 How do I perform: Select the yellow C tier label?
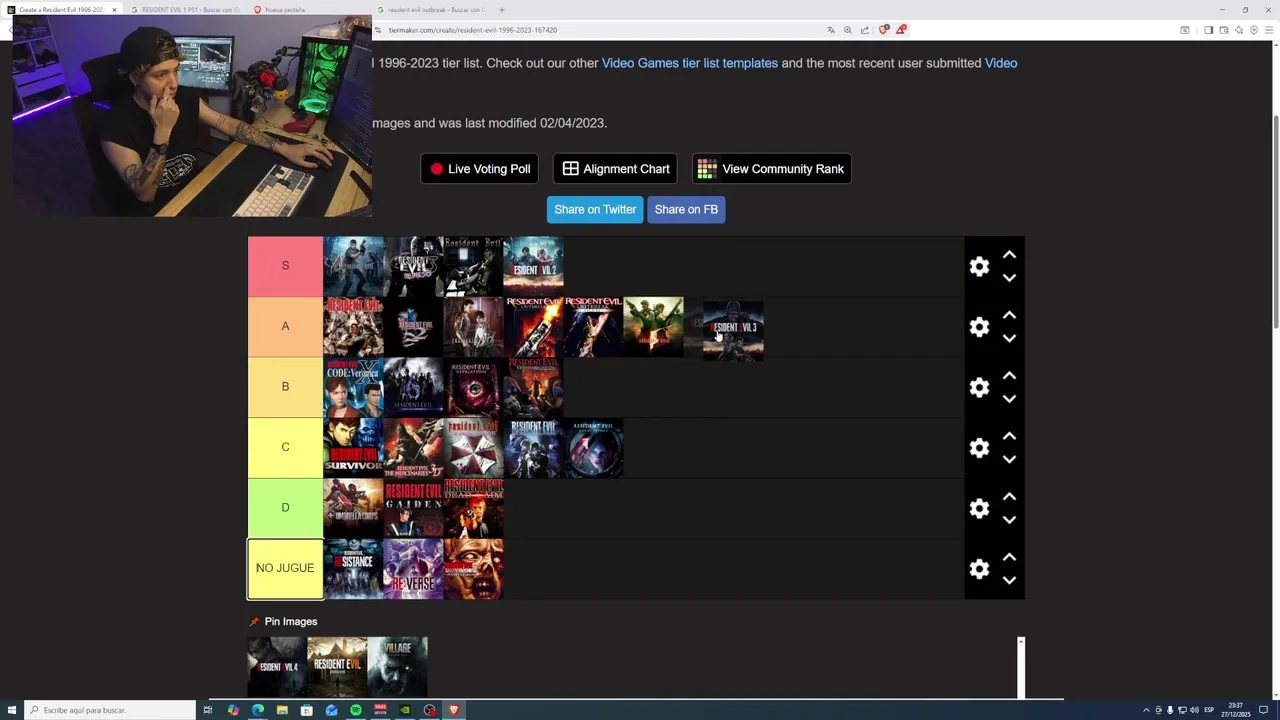click(x=285, y=447)
